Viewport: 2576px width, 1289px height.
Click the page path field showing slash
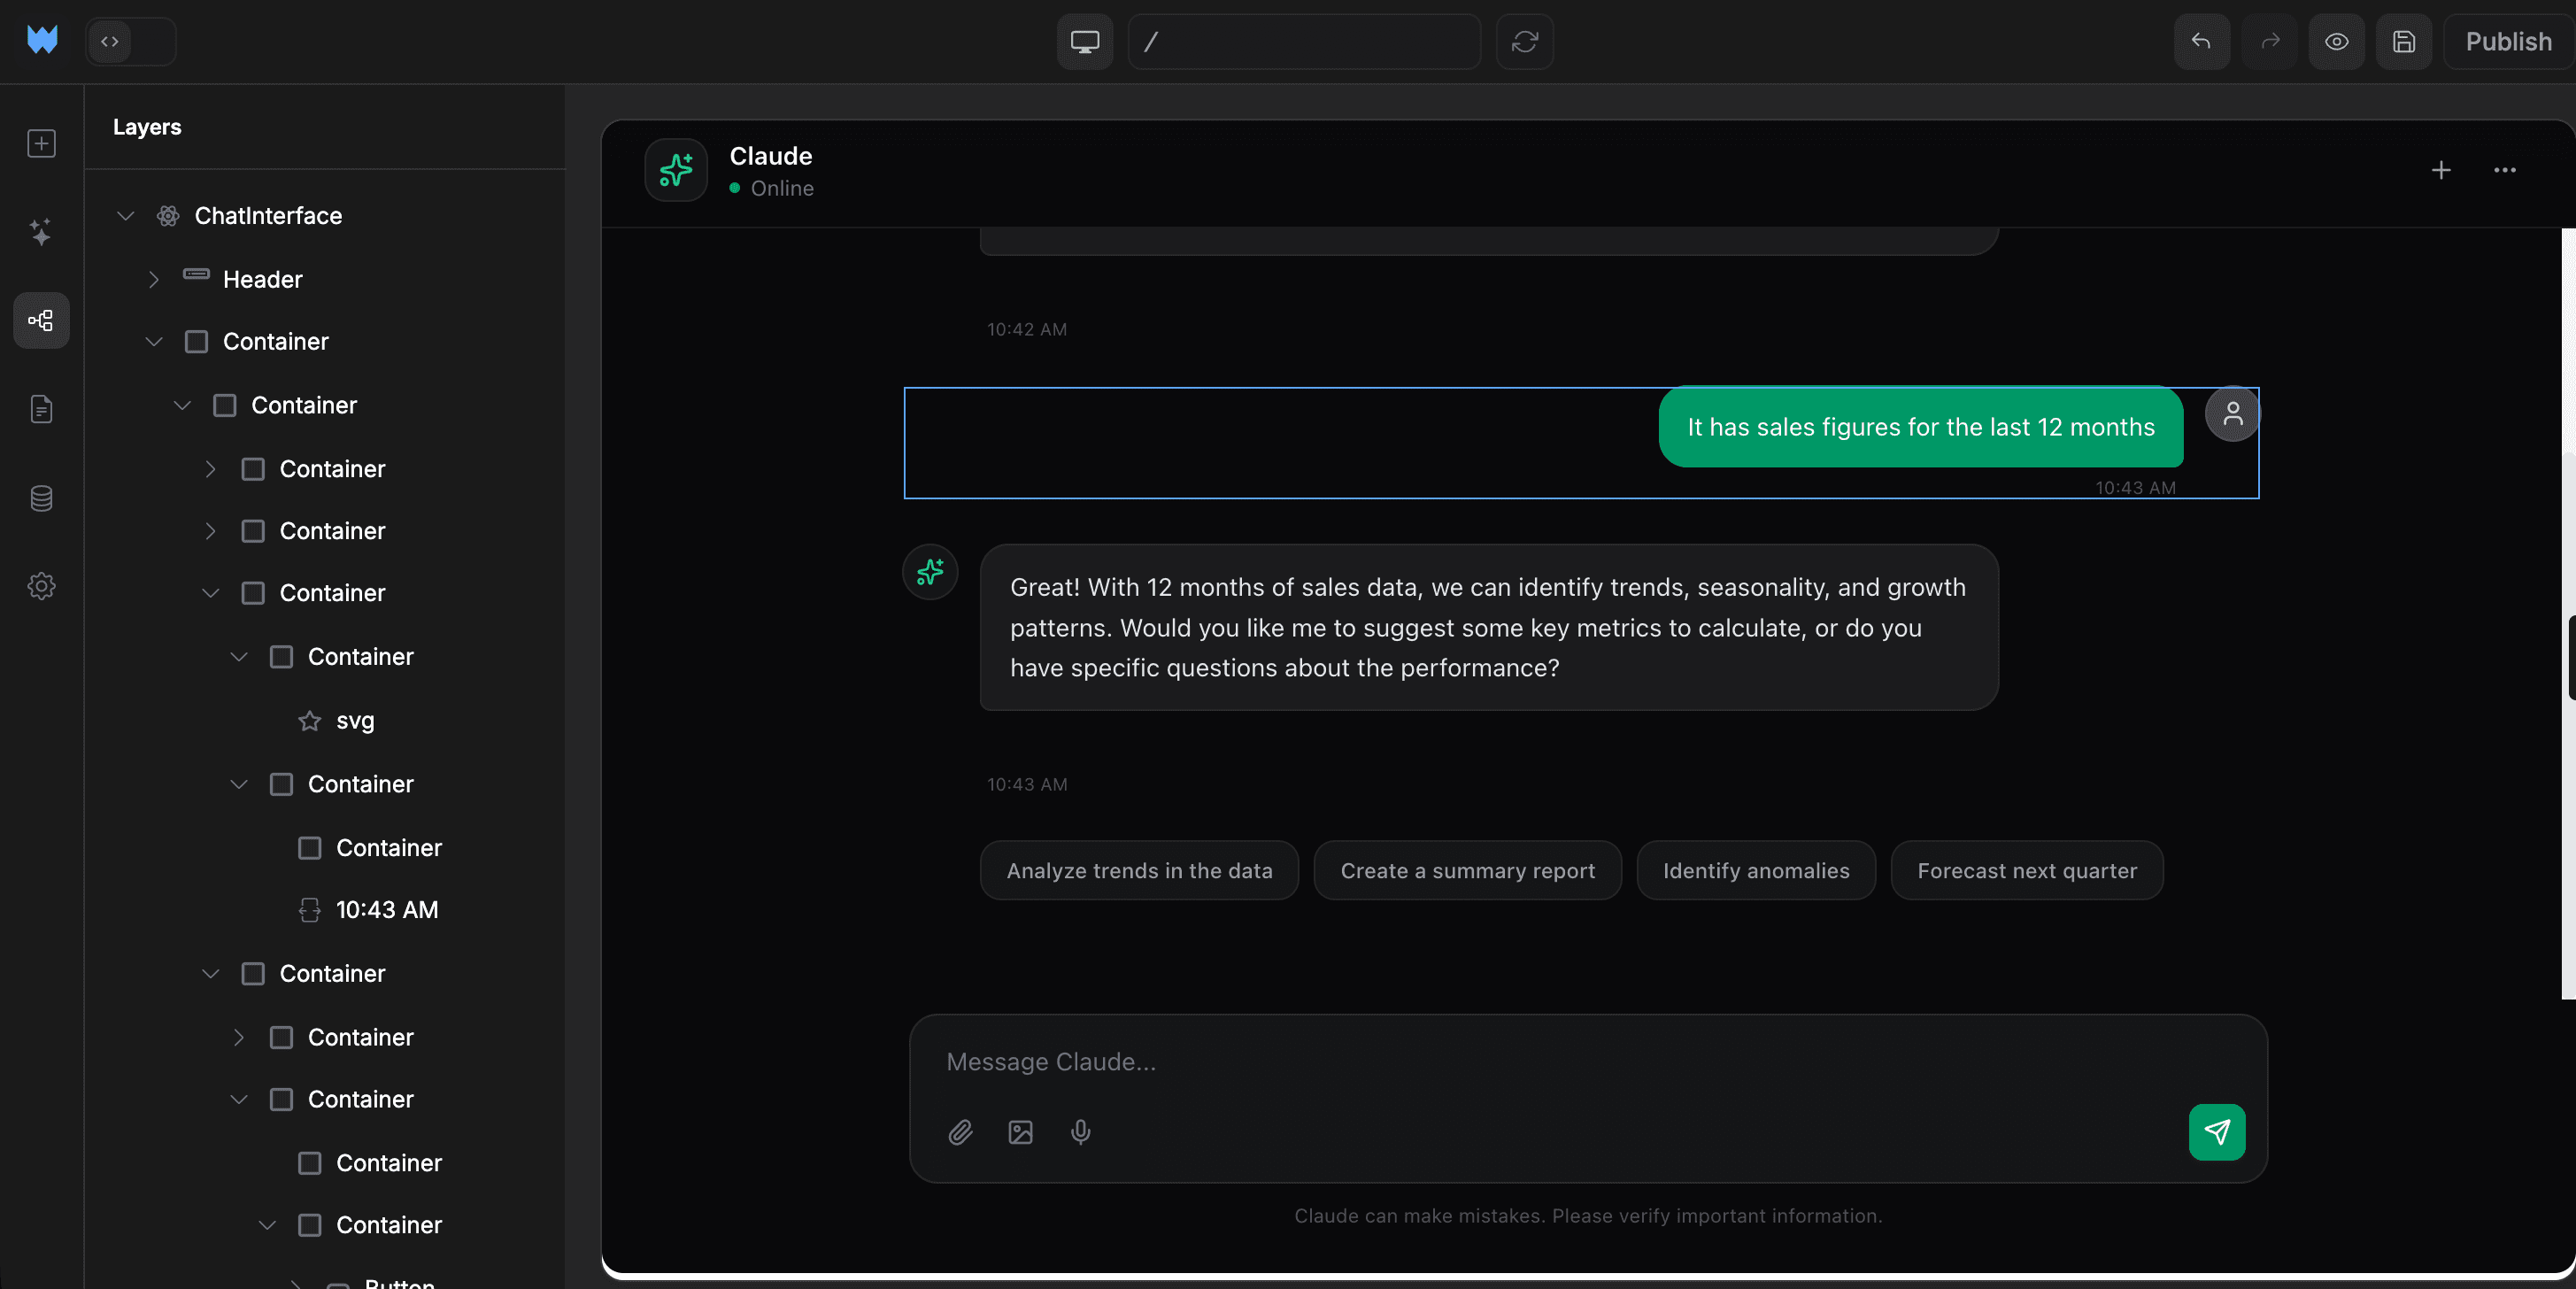(x=1304, y=42)
